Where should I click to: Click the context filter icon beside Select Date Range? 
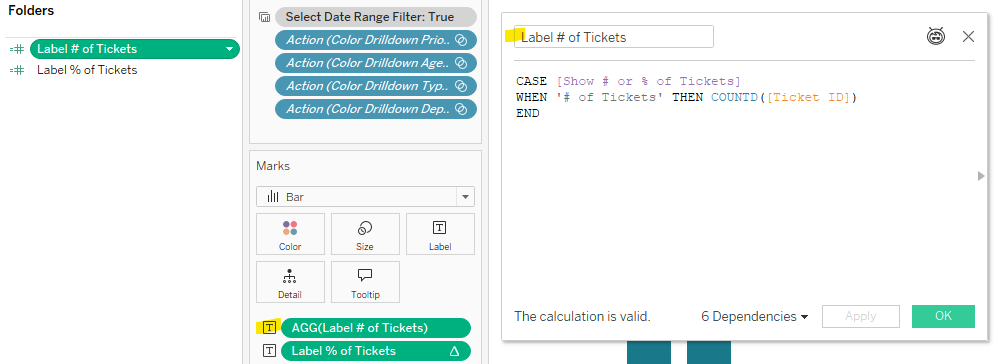coord(264,17)
